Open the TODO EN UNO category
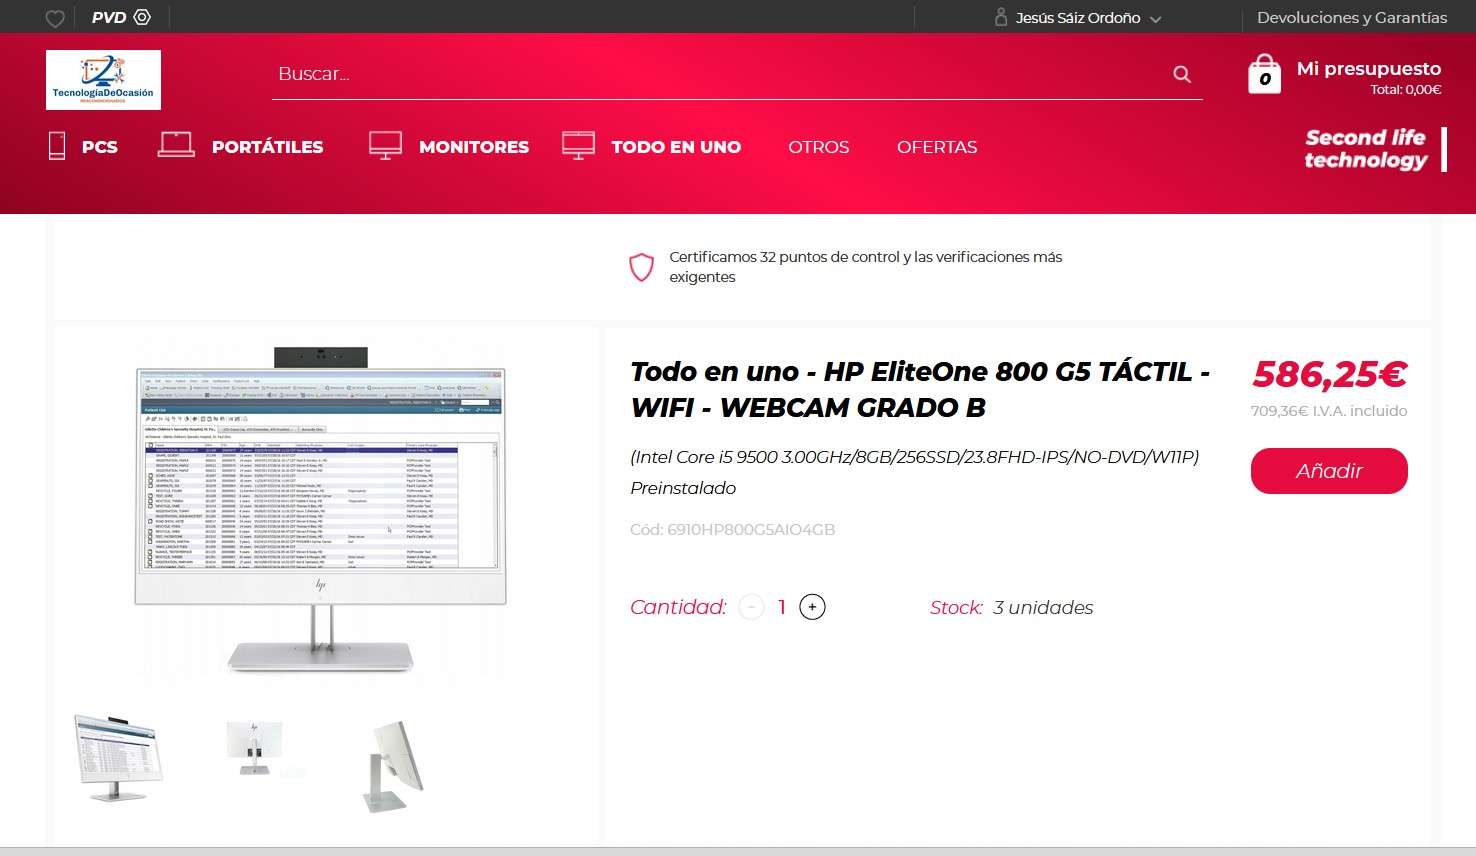This screenshot has width=1476, height=856. coord(652,146)
